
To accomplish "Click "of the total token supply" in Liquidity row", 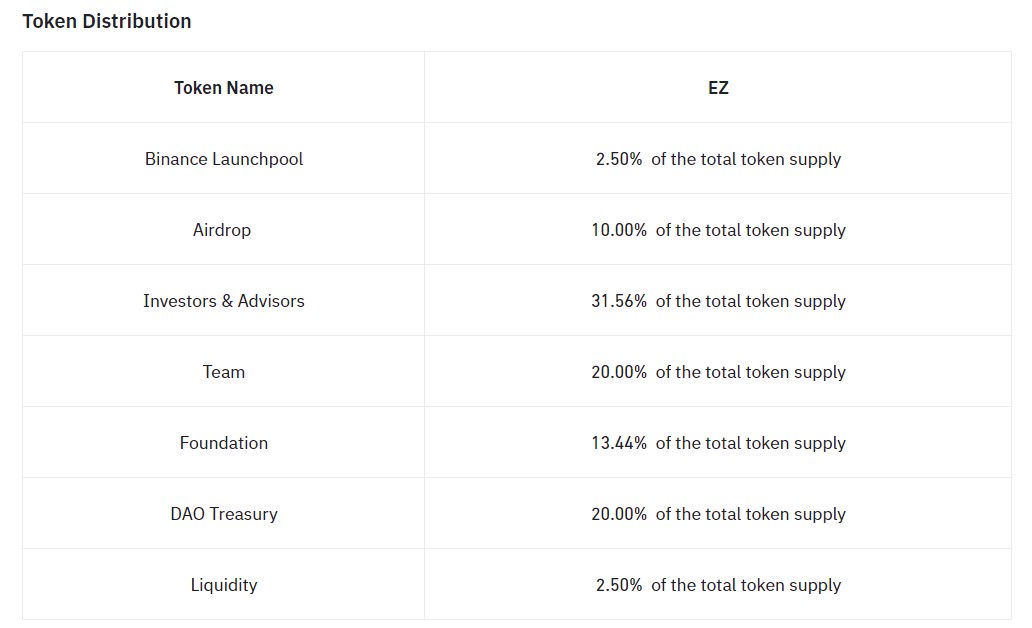I will (746, 585).
